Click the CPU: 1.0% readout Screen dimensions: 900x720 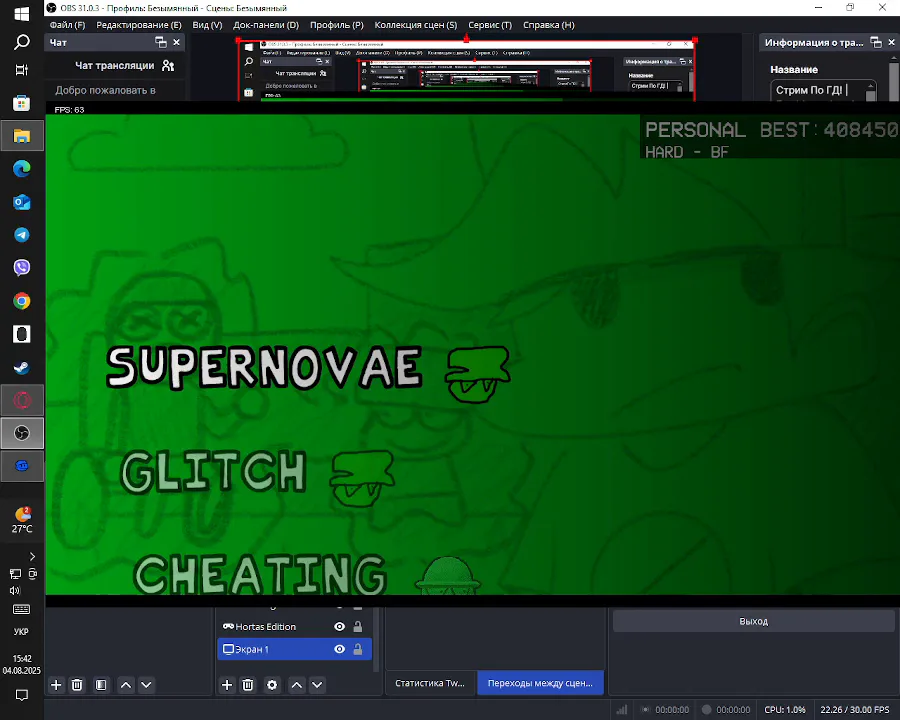click(785, 710)
